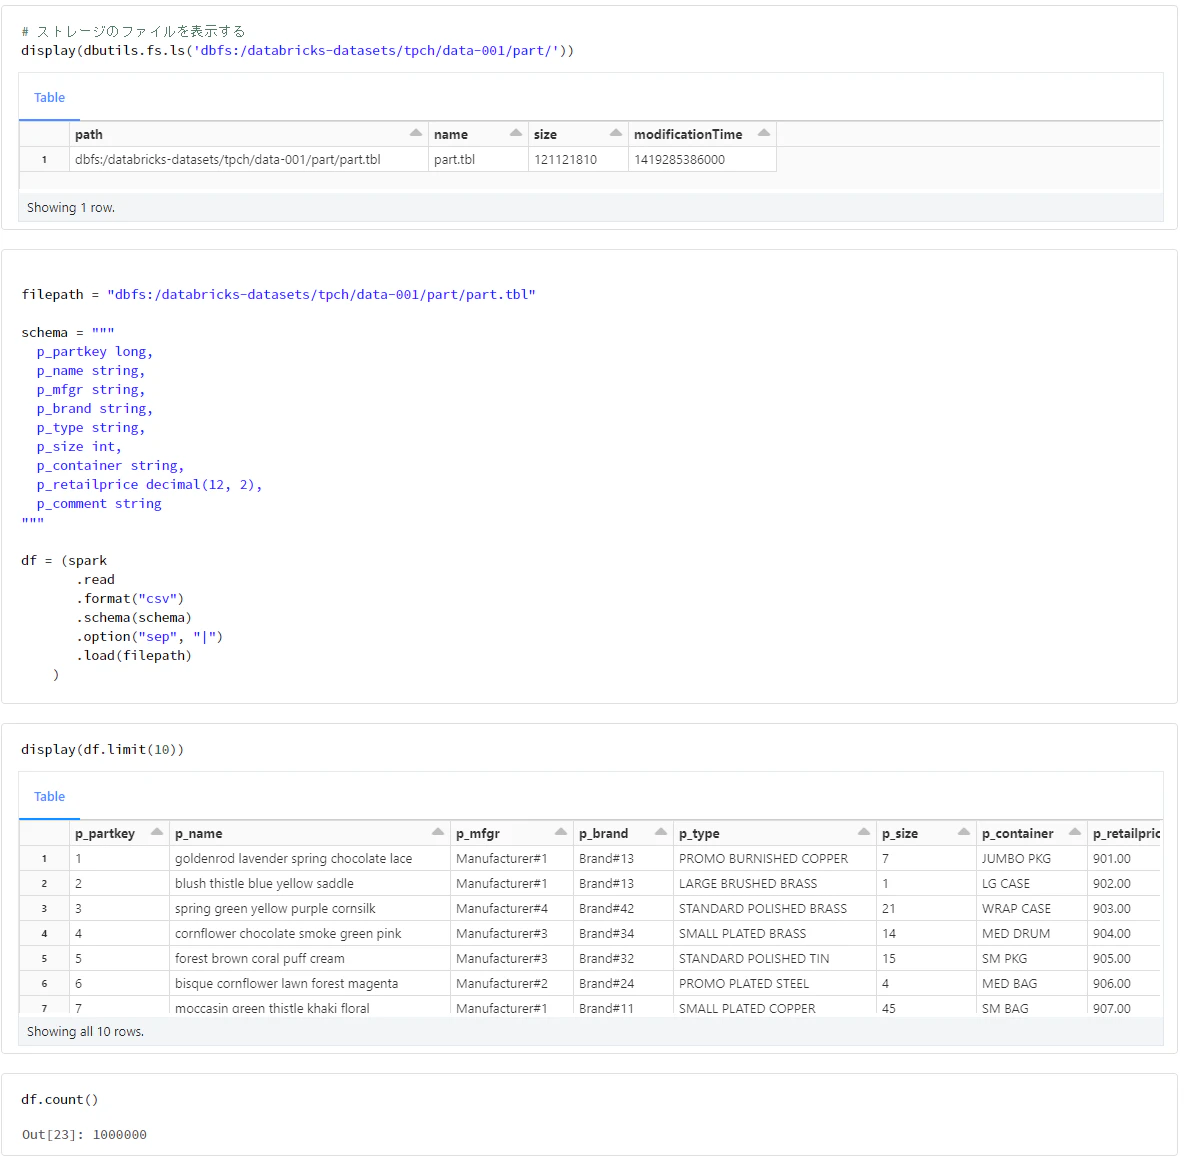
Task: Click the 'STANDARD POLISHED TIN' type cell
Action: (775, 958)
